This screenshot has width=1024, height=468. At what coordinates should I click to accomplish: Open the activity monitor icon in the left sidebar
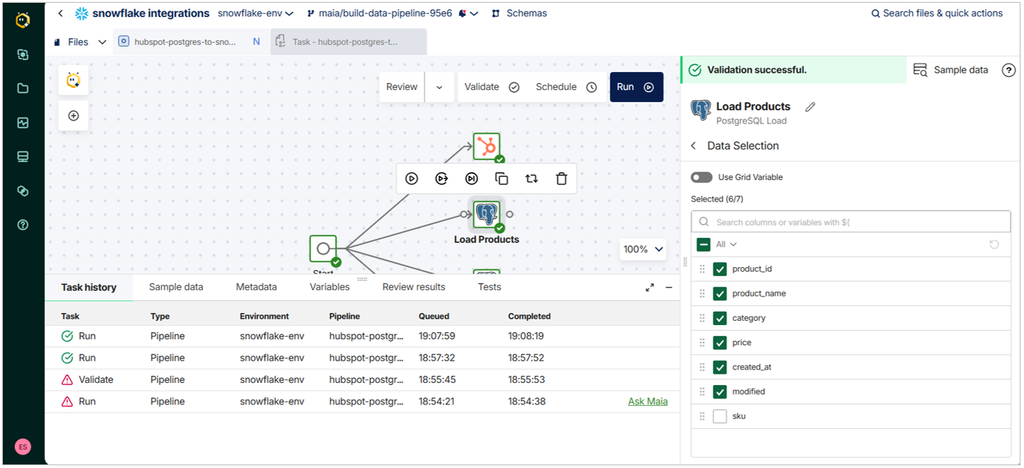coord(23,123)
